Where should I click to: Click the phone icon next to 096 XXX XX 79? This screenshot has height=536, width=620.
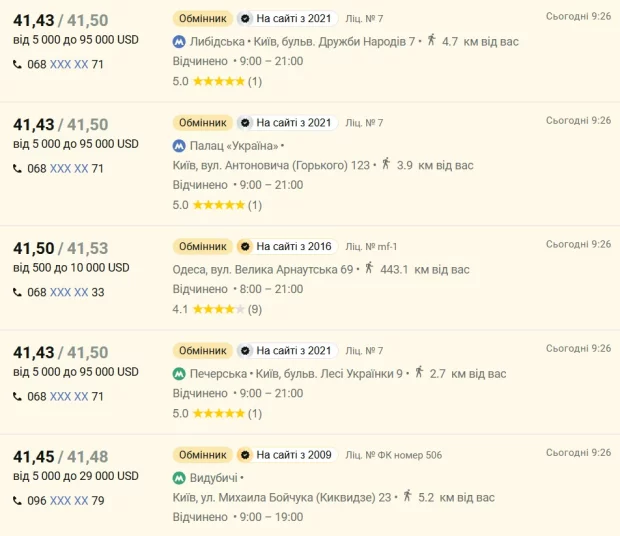click(x=18, y=500)
